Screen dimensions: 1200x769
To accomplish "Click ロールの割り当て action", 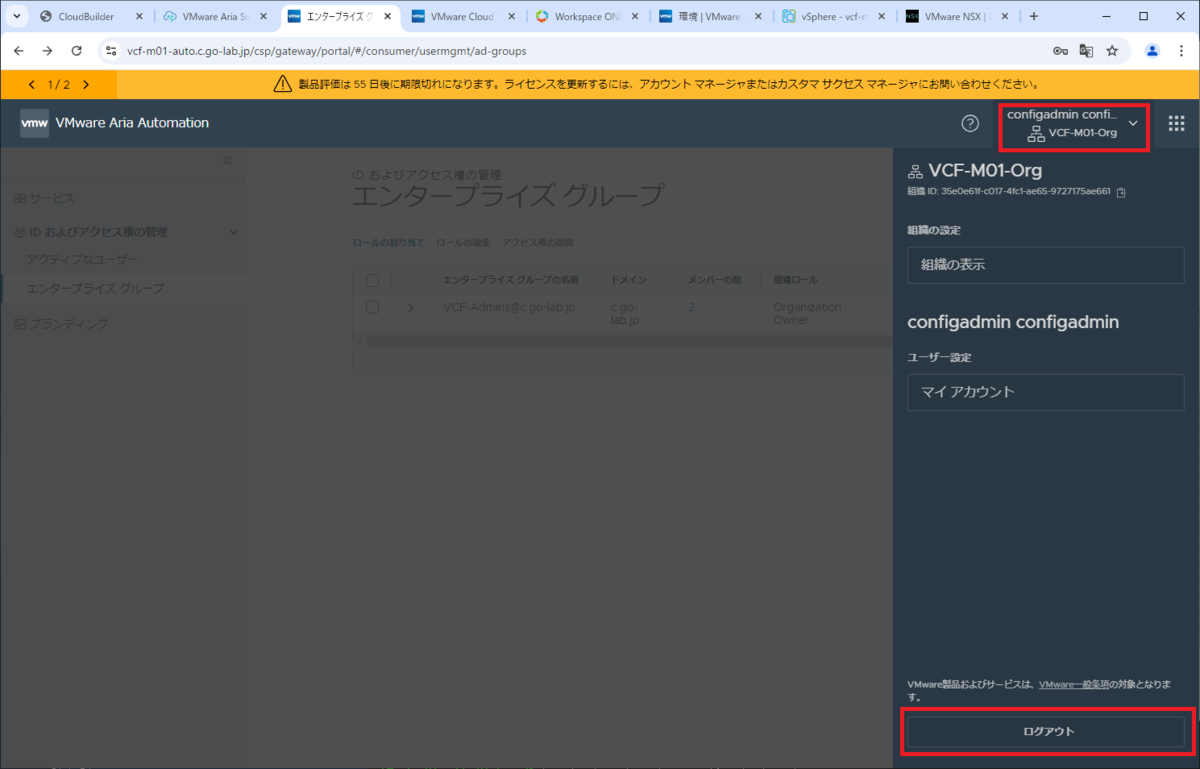I will (388, 243).
